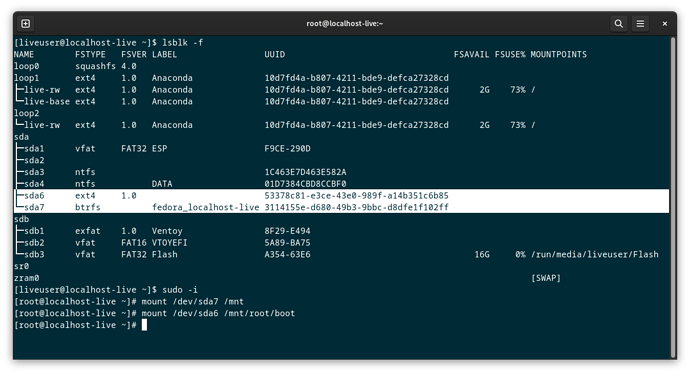Click the sda1 partition name
Viewport: 690px width, 374px height.
(34, 148)
